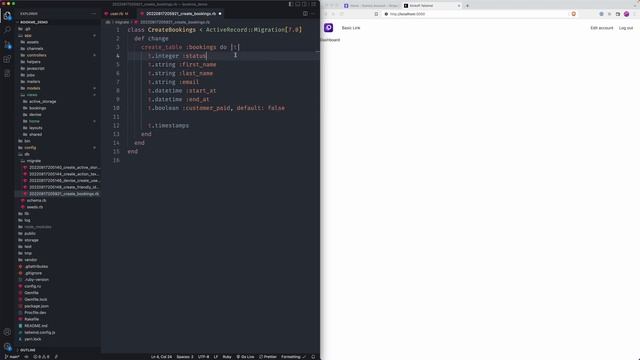This screenshot has width=640, height=360.
Task: Click the UTF-8 encoding in the status bar
Action: pyautogui.click(x=203, y=357)
